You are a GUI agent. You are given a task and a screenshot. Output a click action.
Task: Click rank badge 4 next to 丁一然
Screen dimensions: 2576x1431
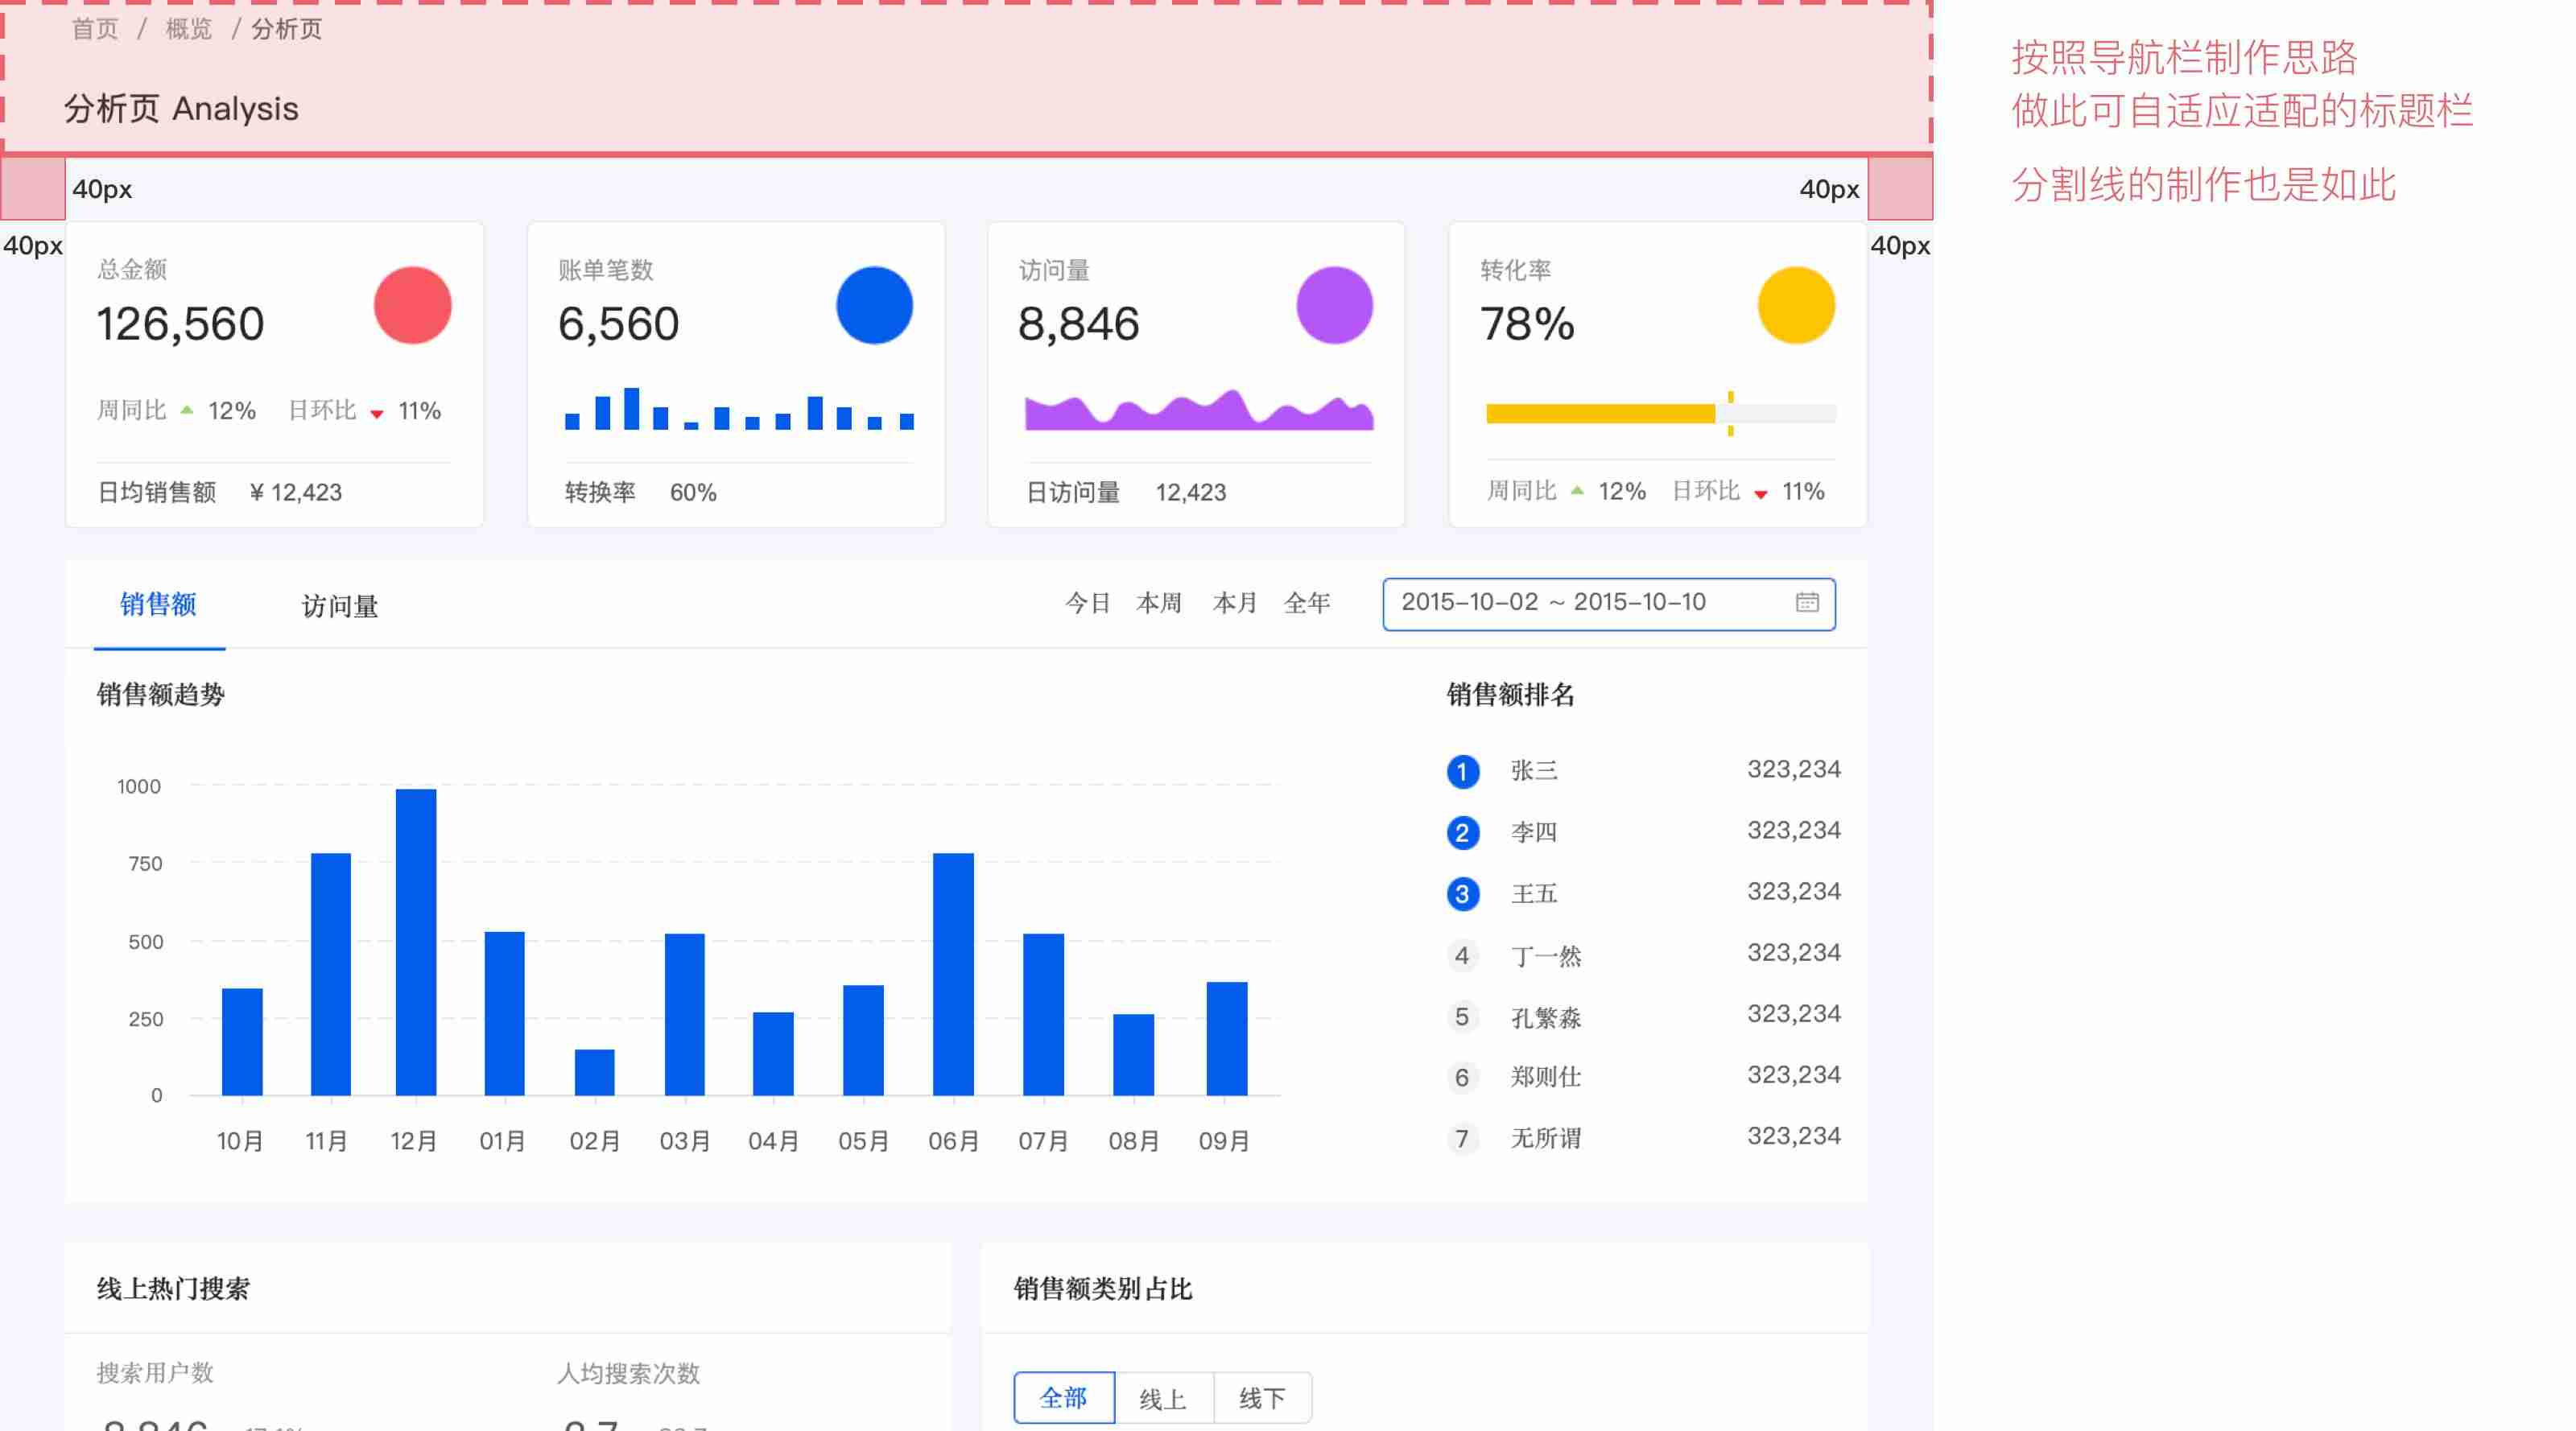coord(1462,955)
